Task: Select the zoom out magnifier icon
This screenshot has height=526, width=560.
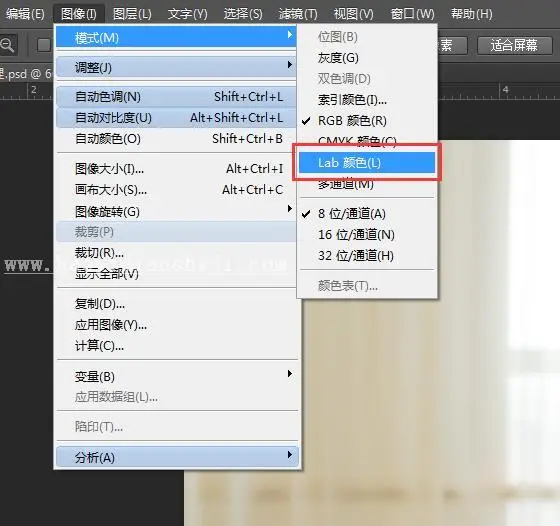Action: coord(7,45)
